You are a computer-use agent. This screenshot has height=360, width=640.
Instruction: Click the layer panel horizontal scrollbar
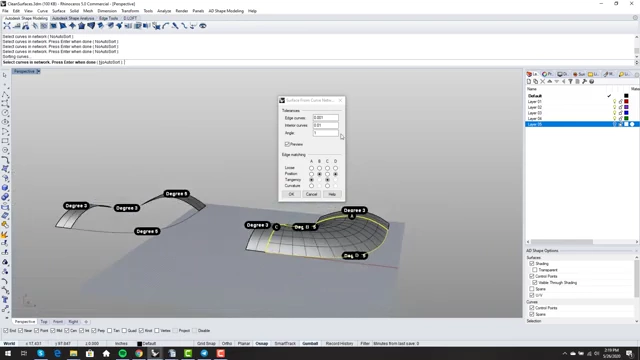point(562,242)
